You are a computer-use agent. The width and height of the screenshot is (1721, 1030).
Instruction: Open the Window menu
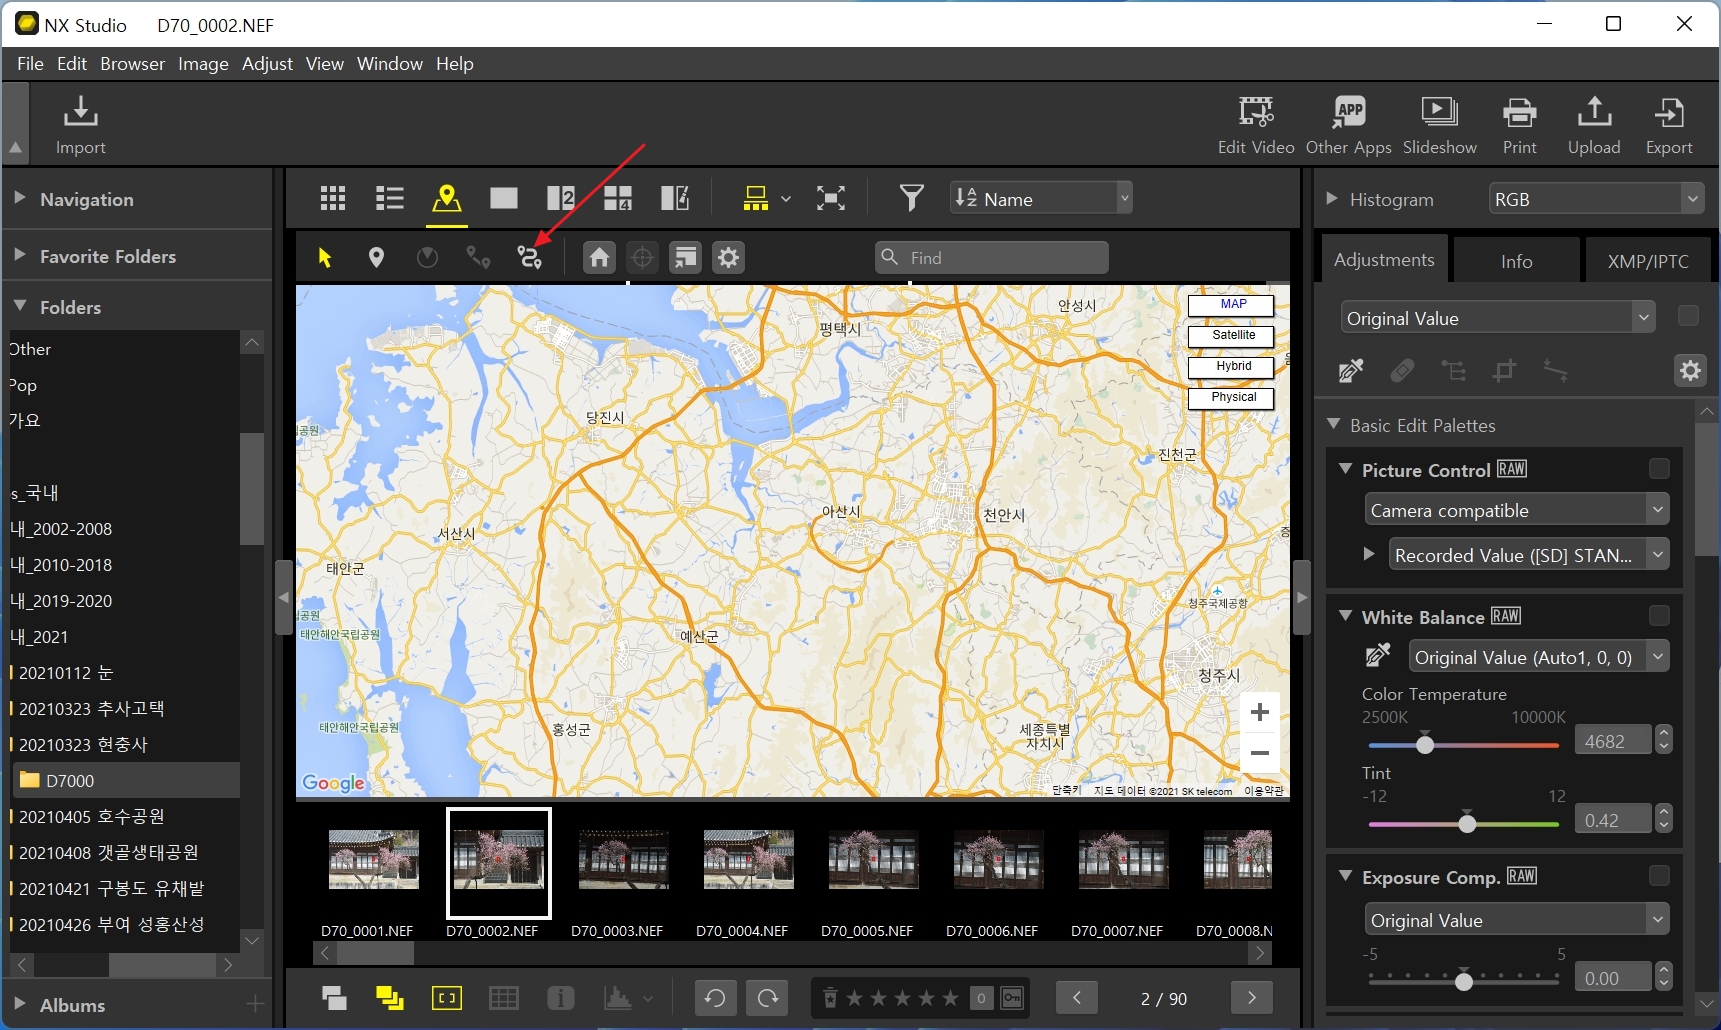tap(389, 63)
